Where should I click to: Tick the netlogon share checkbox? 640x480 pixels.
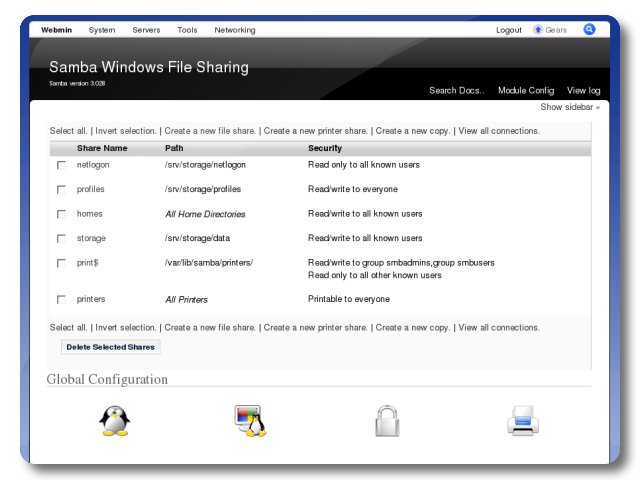(61, 165)
